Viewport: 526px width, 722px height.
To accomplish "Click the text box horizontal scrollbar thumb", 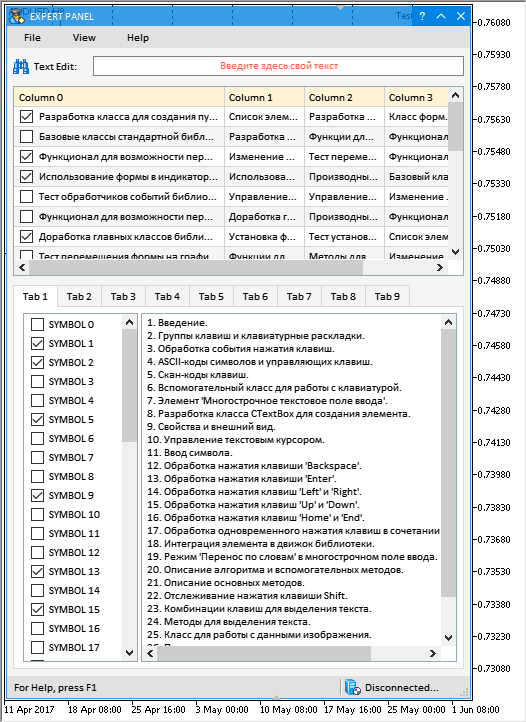I will point(264,653).
